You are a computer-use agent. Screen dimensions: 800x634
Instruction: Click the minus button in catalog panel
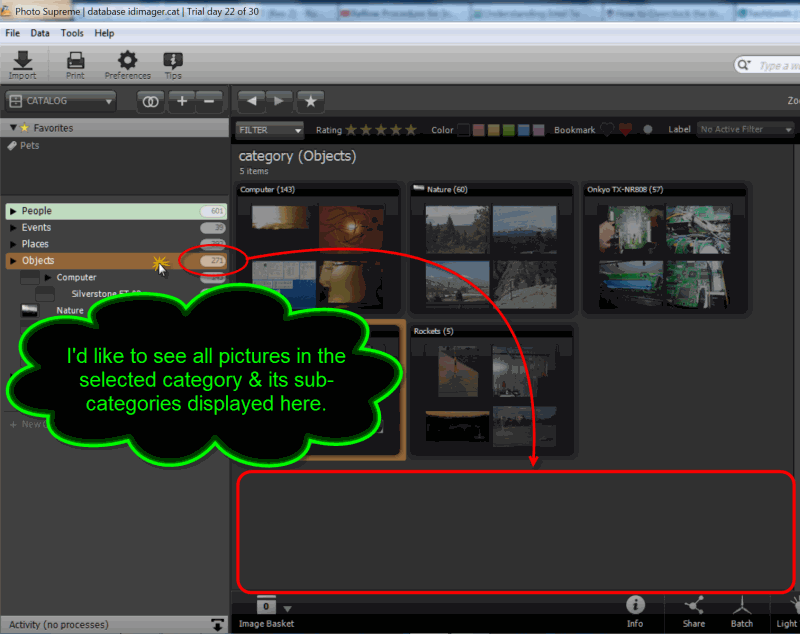pyautogui.click(x=209, y=101)
